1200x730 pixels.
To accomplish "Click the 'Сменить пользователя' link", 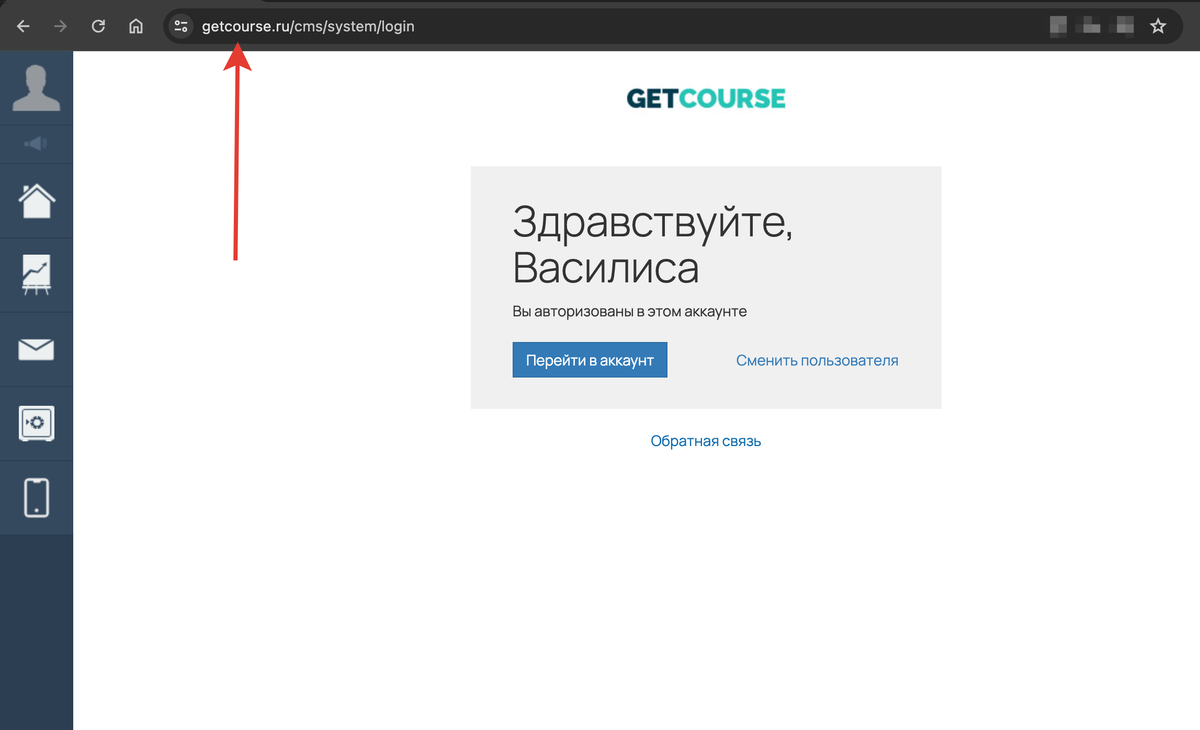I will tap(817, 360).
